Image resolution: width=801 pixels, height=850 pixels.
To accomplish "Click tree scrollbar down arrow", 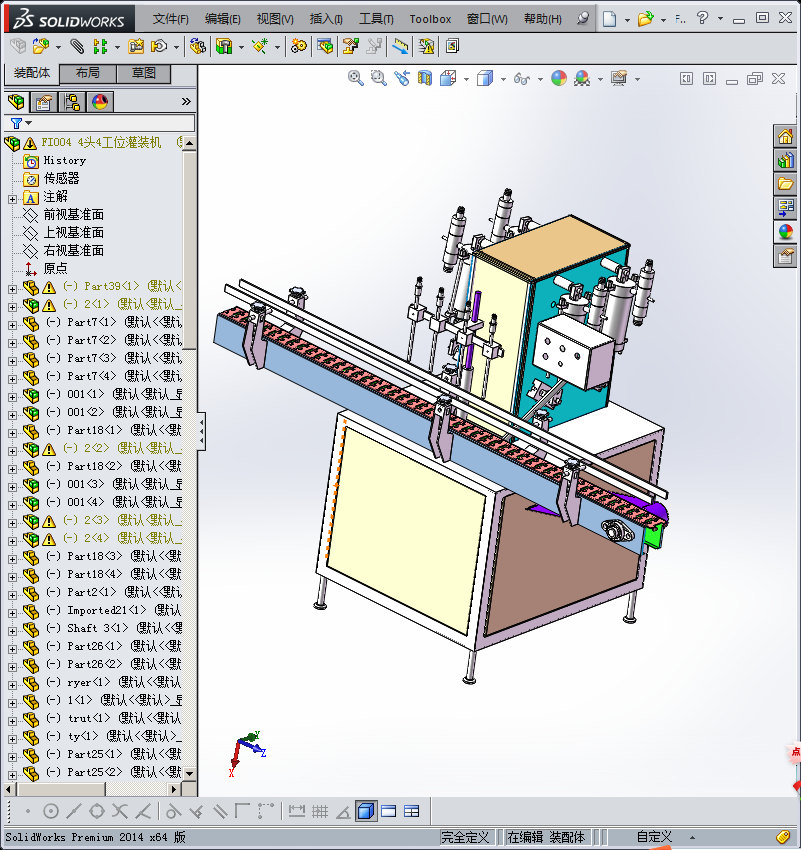I will (x=189, y=773).
